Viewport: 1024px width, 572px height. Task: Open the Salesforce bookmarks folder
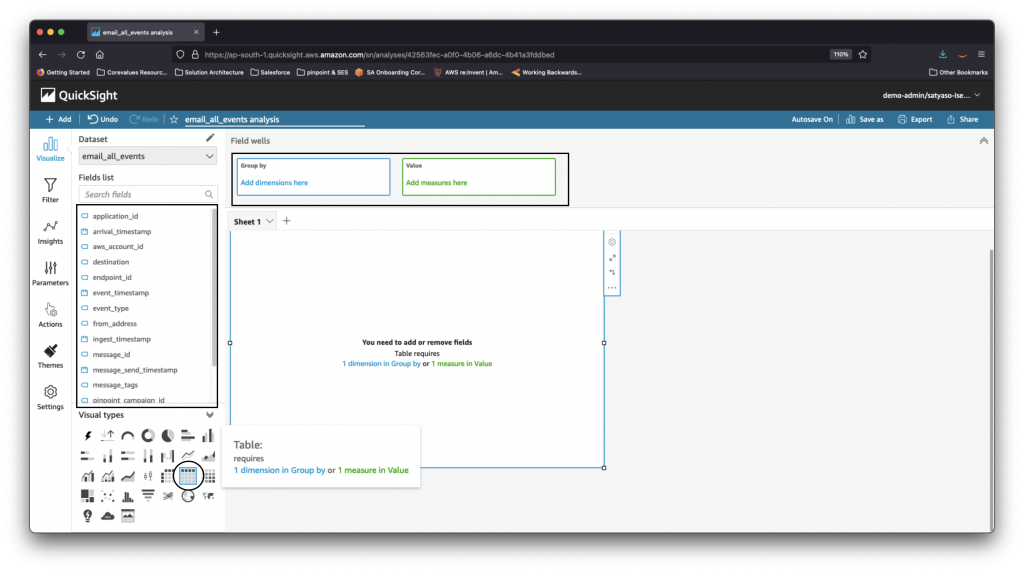270,72
